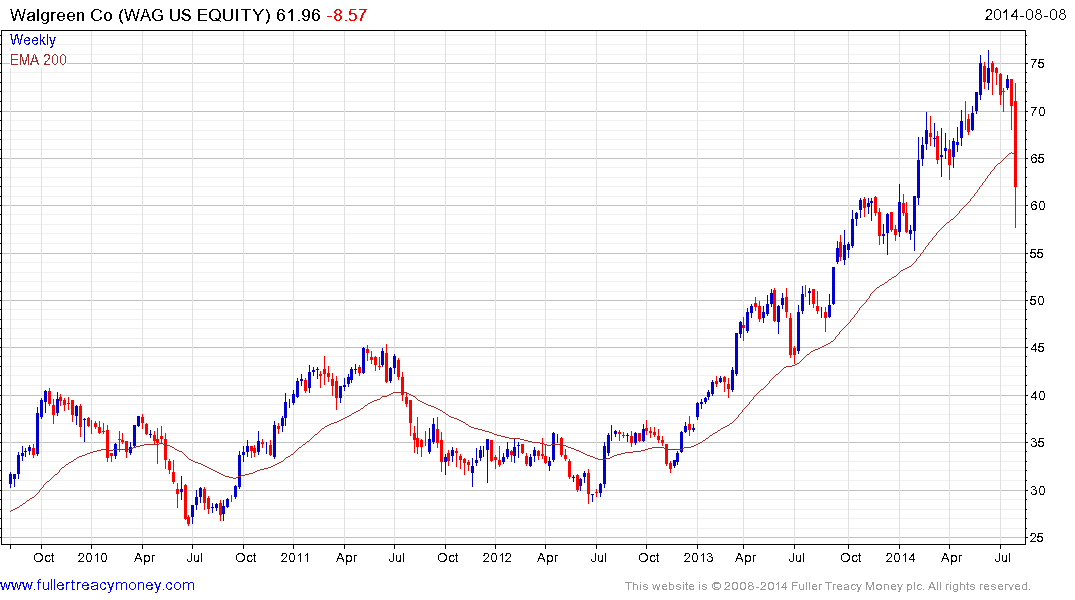Click the 25 price axis label
The image size is (1075, 600).
(1037, 538)
